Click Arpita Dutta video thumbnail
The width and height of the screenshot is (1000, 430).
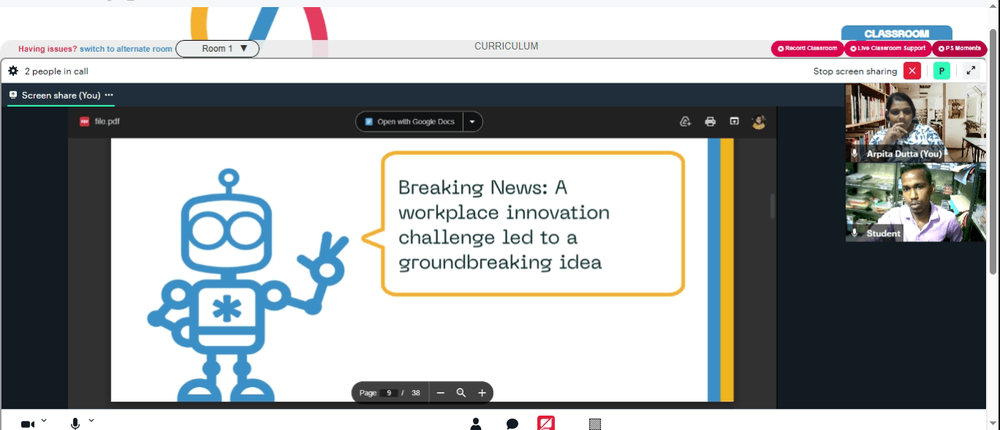916,122
